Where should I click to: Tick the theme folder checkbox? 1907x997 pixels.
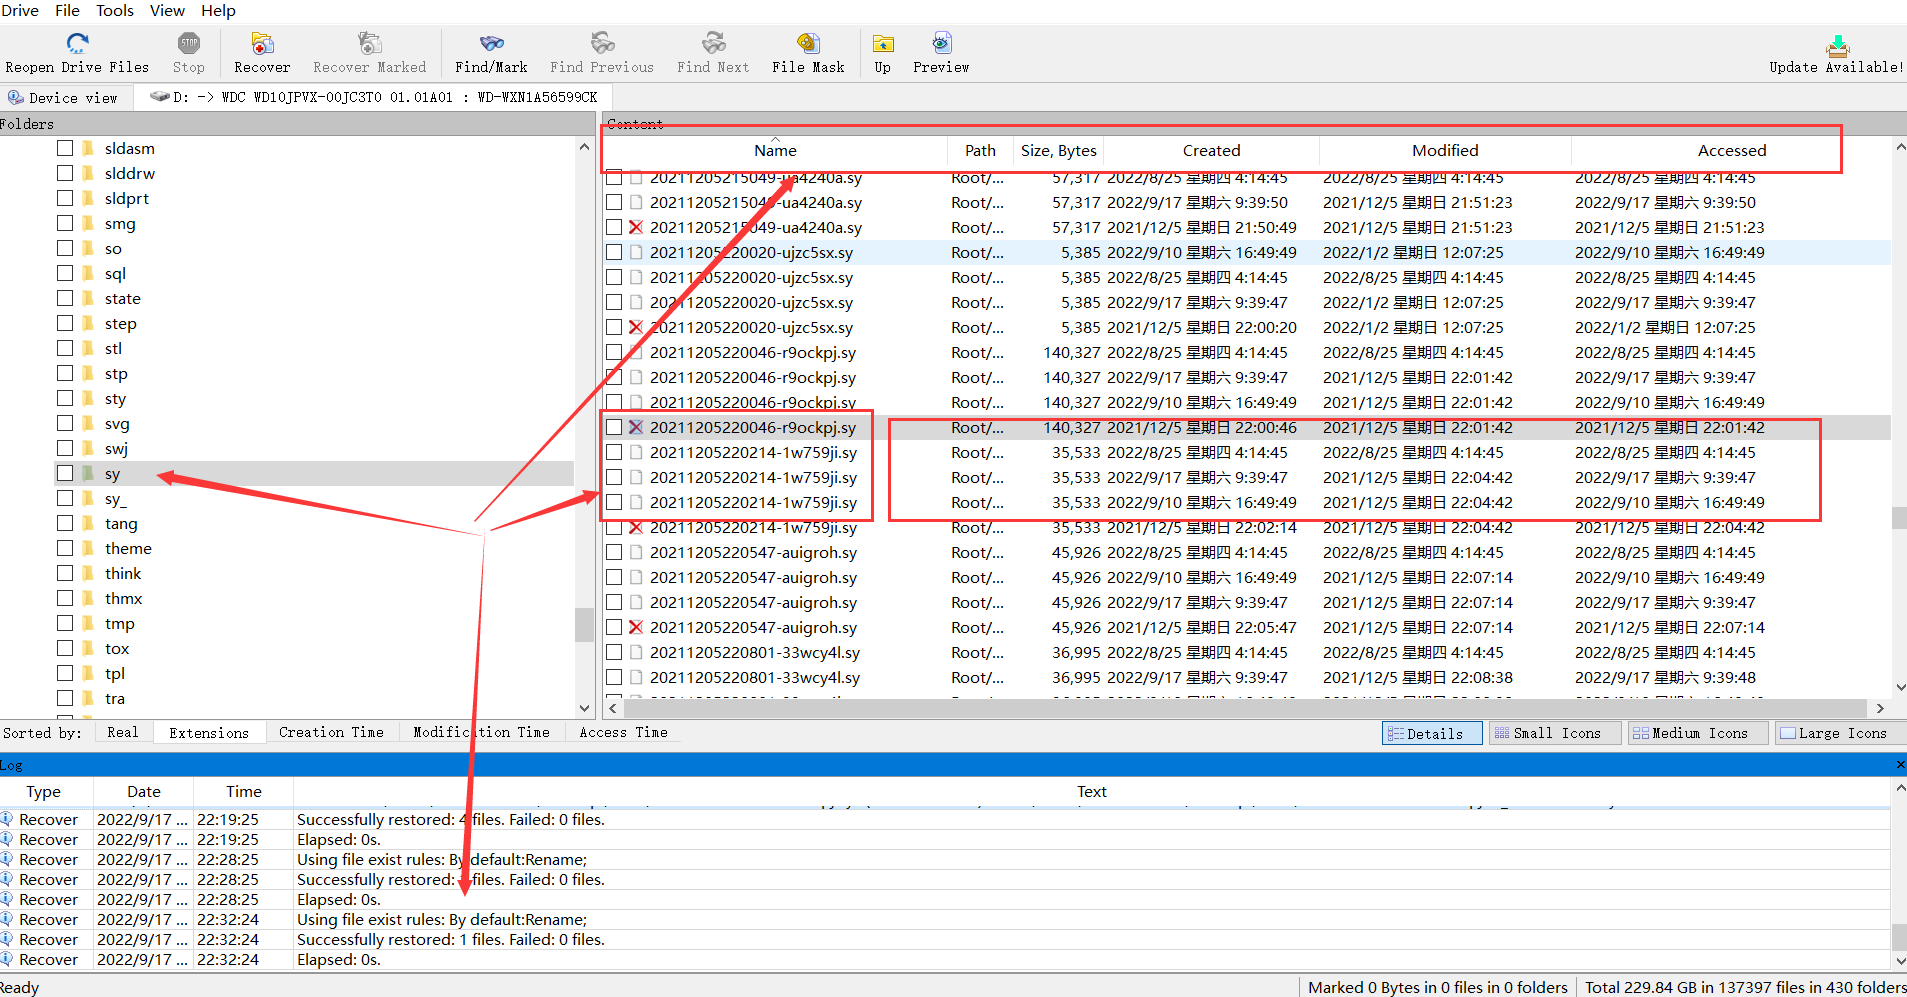(x=65, y=548)
